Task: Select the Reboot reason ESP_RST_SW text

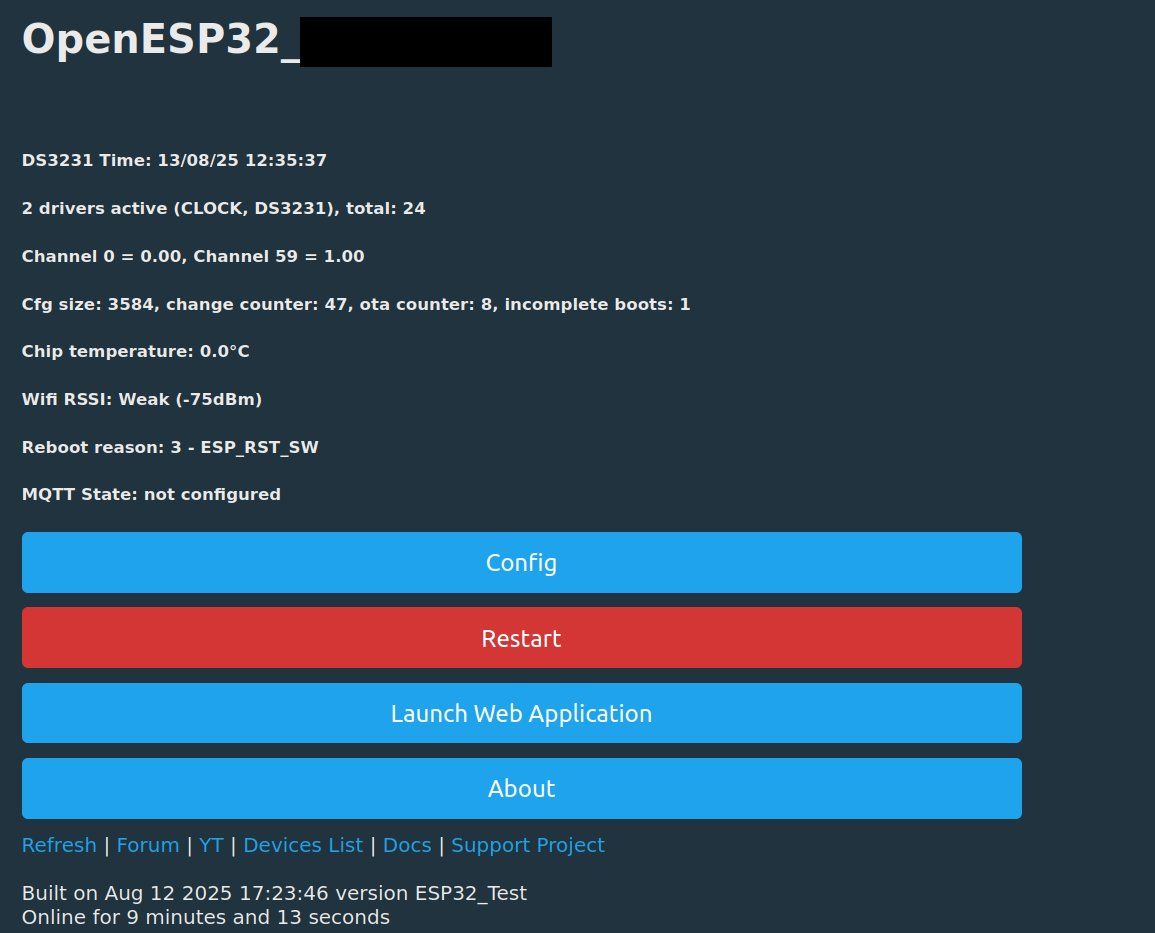Action: pos(170,447)
